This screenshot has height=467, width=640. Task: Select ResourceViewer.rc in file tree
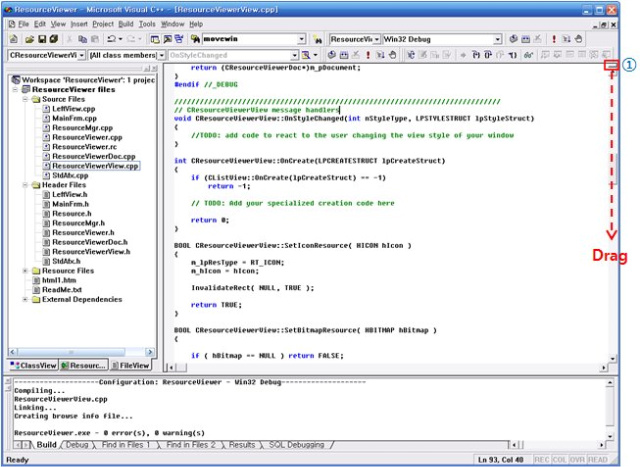[x=84, y=147]
